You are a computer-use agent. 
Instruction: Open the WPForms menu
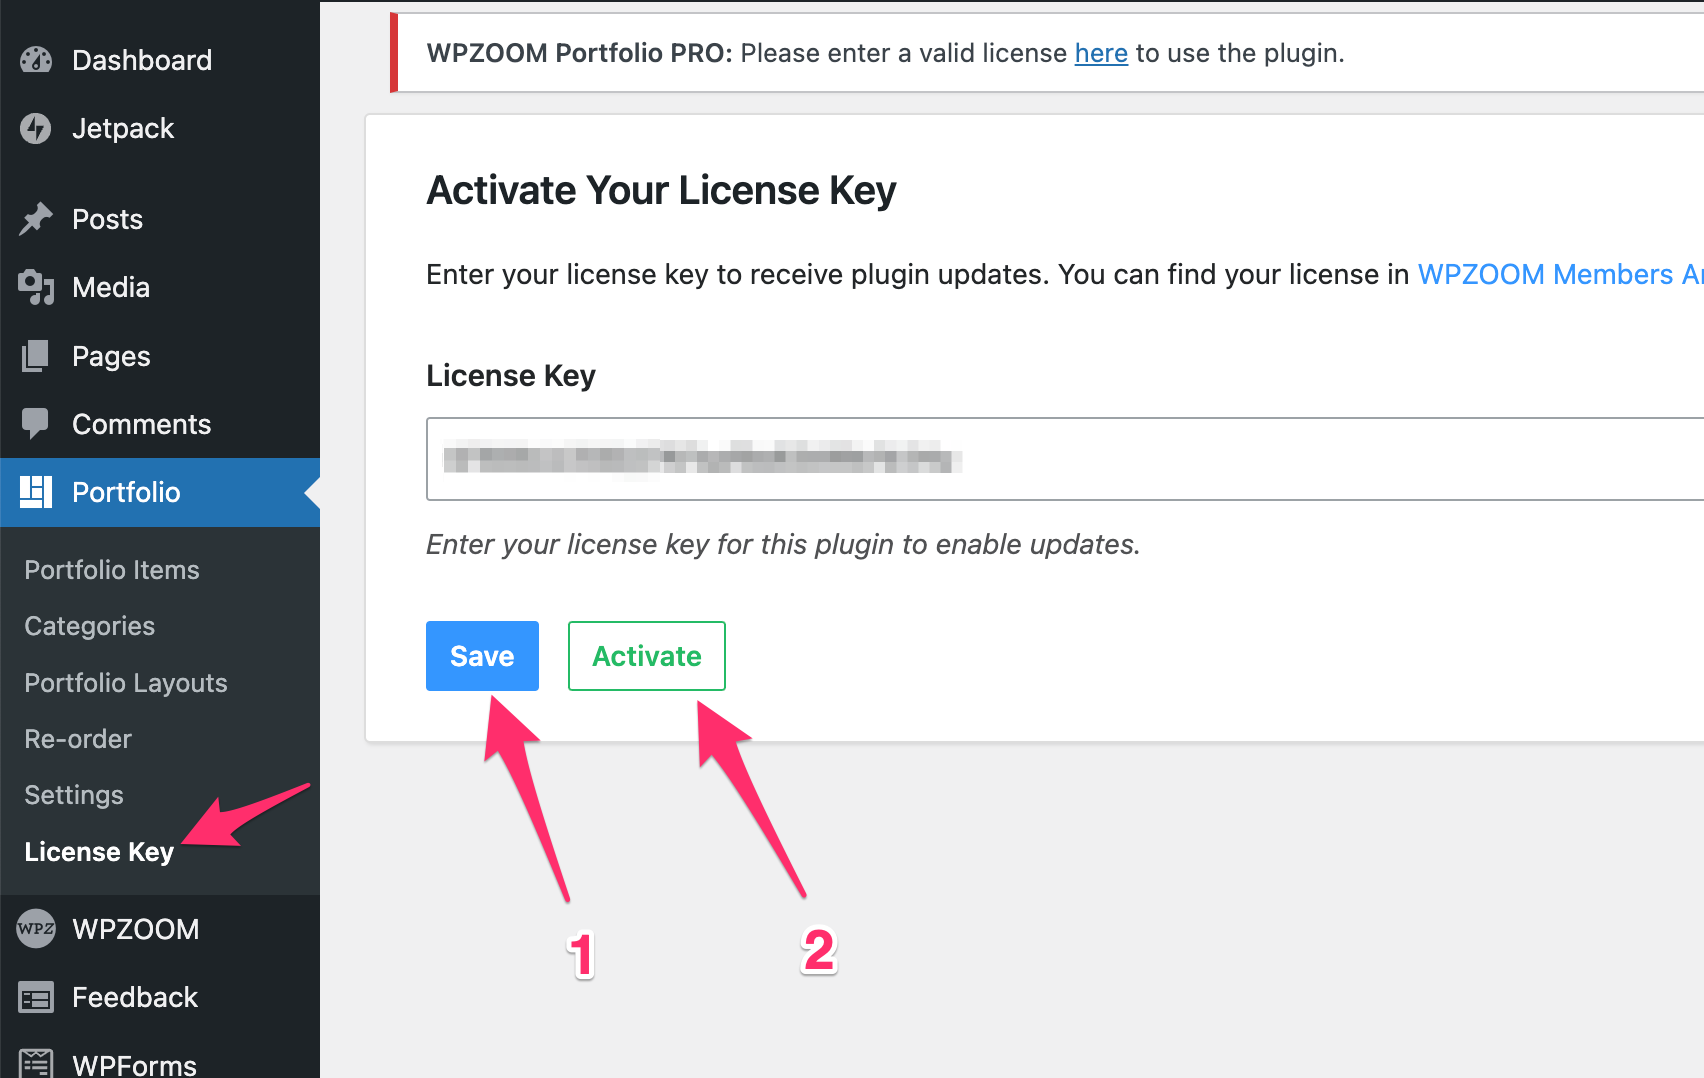[x=134, y=1064]
